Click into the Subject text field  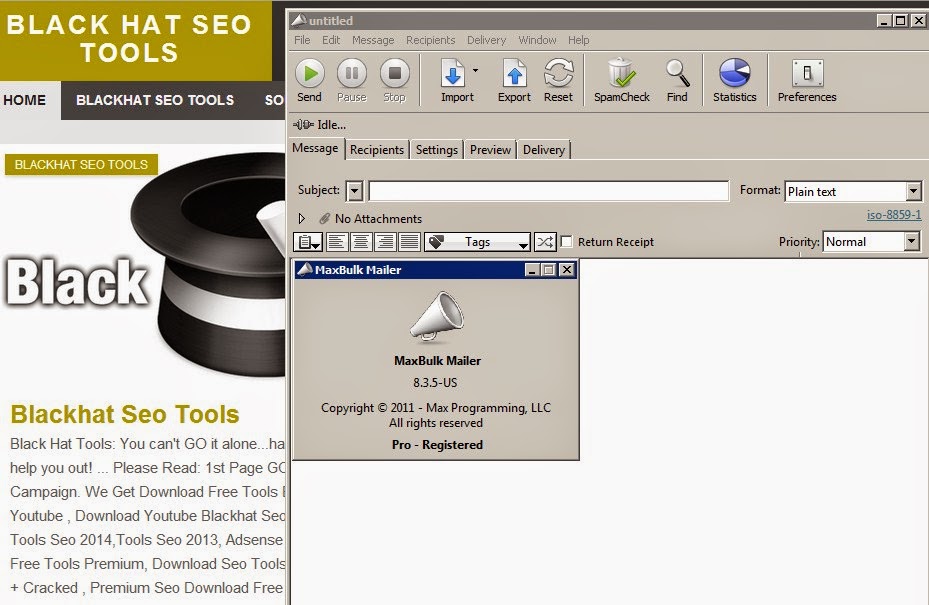point(549,191)
